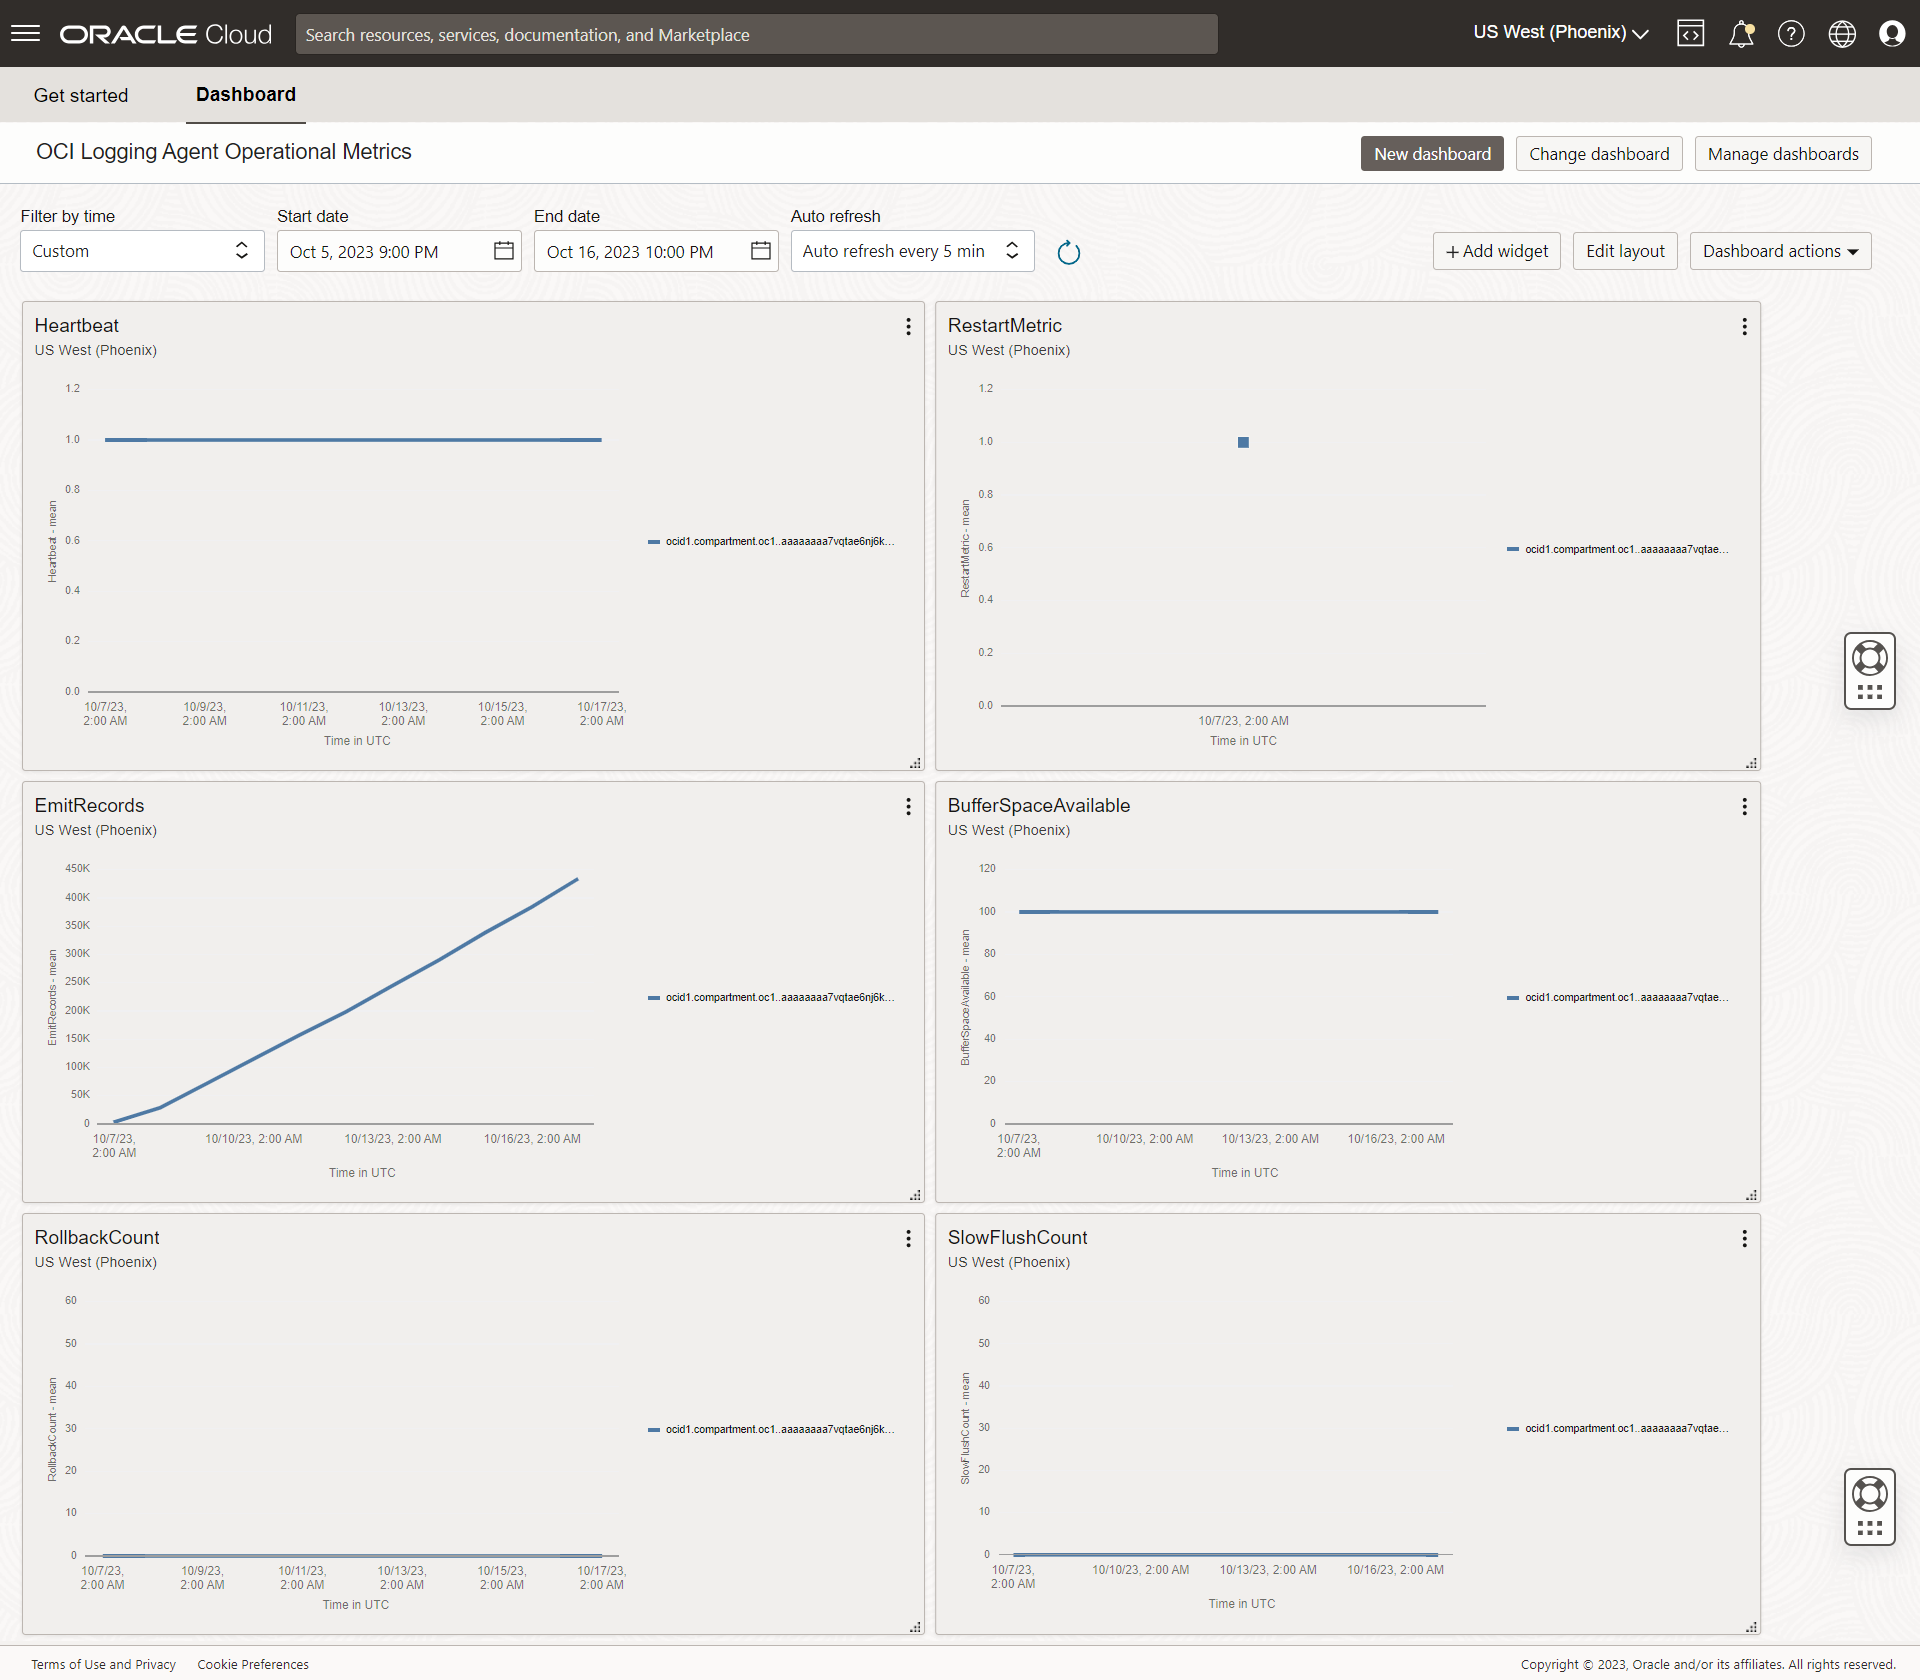Image resolution: width=1920 pixels, height=1680 pixels.
Task: Open the user profile avatar
Action: click(1892, 33)
